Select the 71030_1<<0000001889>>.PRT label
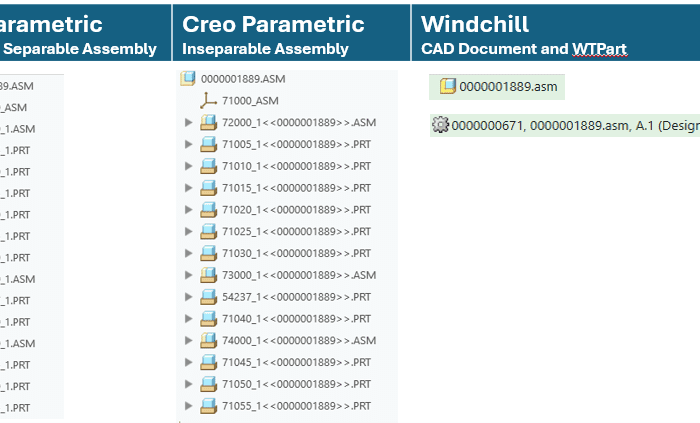Viewport: 700px width, 423px height. coord(296,254)
